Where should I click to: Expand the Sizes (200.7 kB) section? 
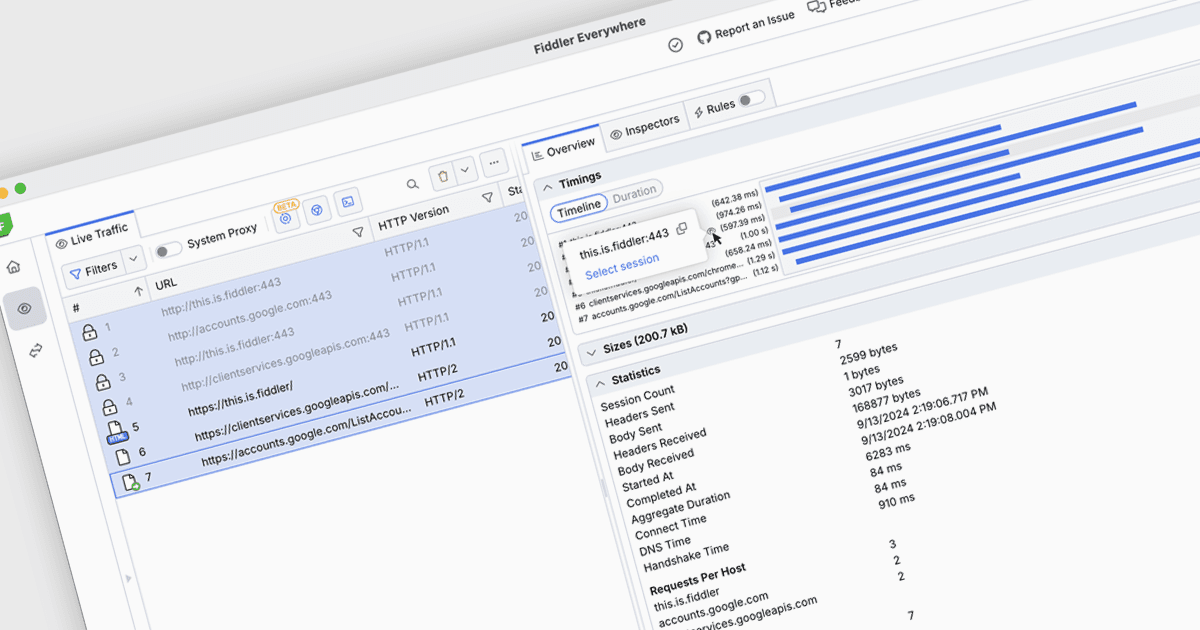pos(590,352)
